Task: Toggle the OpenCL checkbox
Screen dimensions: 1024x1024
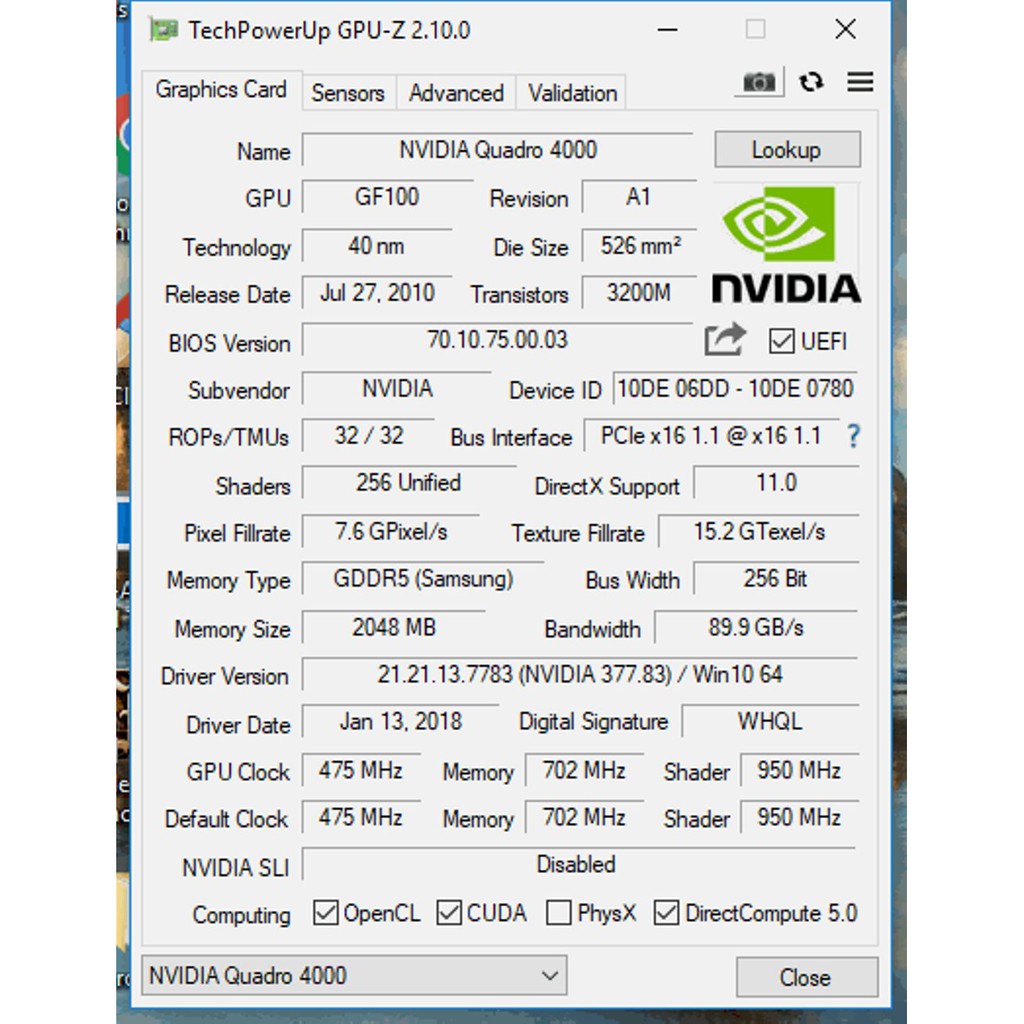Action: (x=325, y=912)
